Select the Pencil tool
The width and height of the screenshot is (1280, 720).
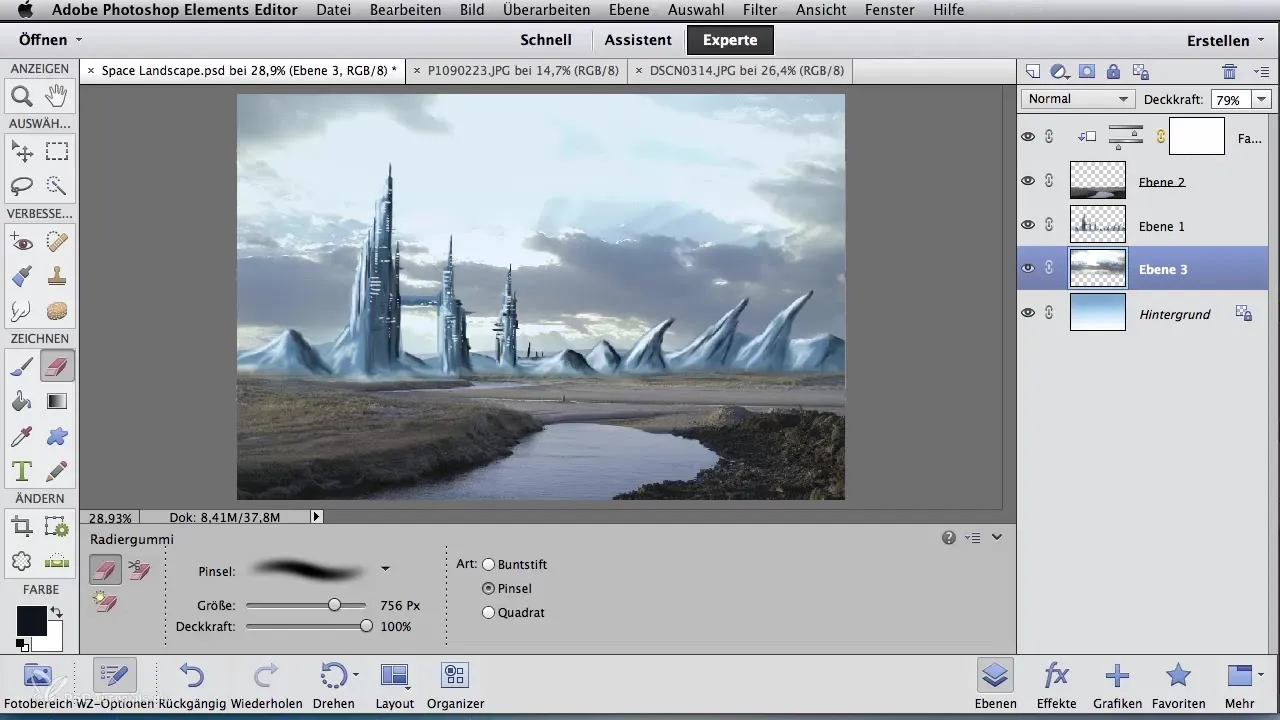pyautogui.click(x=57, y=470)
